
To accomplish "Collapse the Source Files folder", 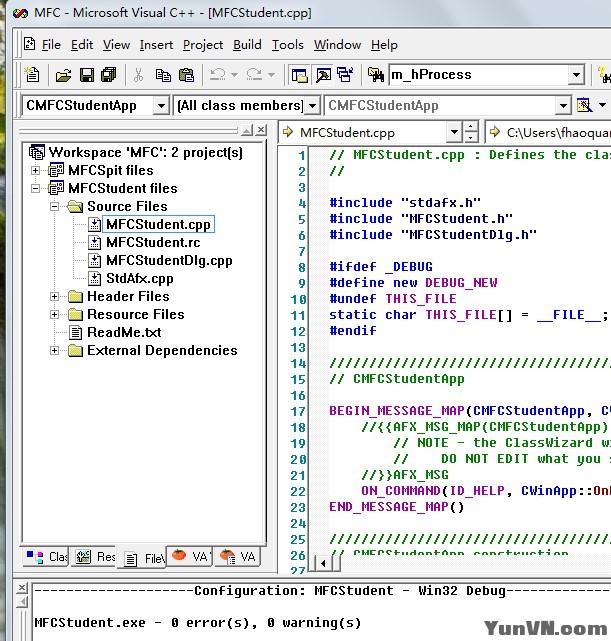I will tap(54, 206).
